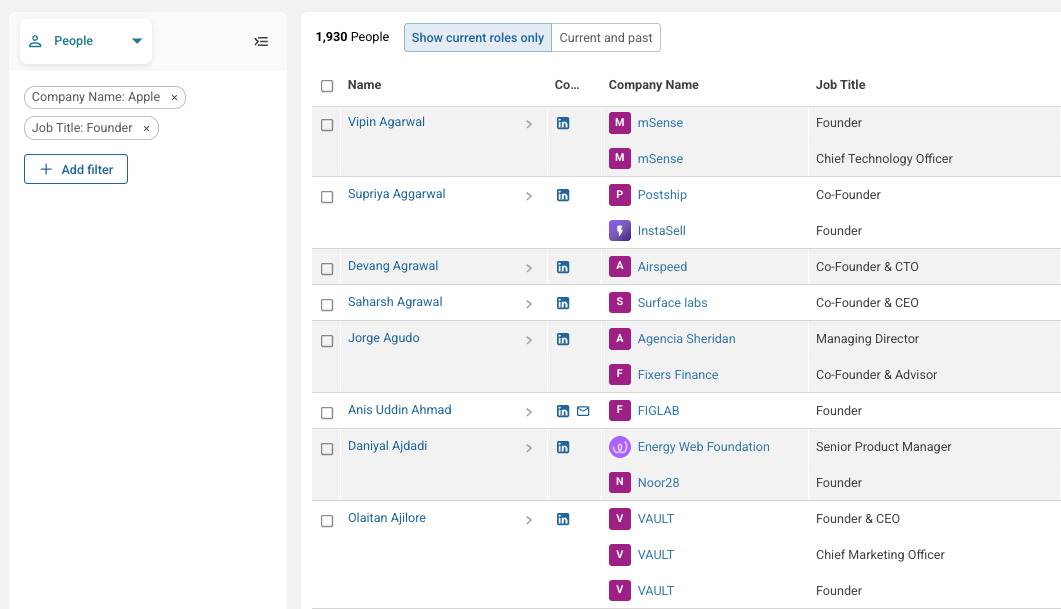Image resolution: width=1061 pixels, height=609 pixels.
Task: Click 'Senior Product Manager' job title cell
Action: click(884, 447)
